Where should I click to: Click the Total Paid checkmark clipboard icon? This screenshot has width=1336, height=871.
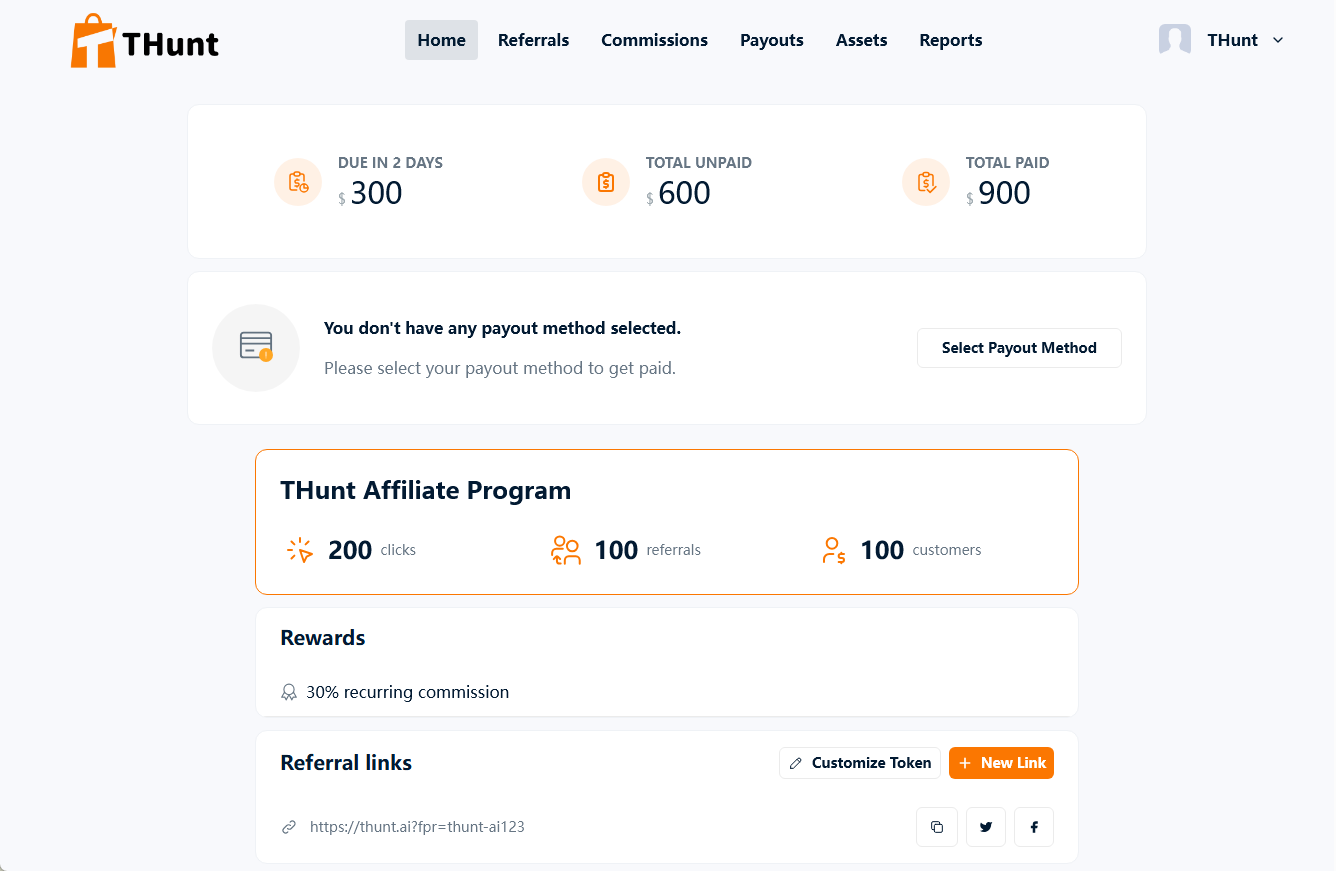click(x=926, y=182)
